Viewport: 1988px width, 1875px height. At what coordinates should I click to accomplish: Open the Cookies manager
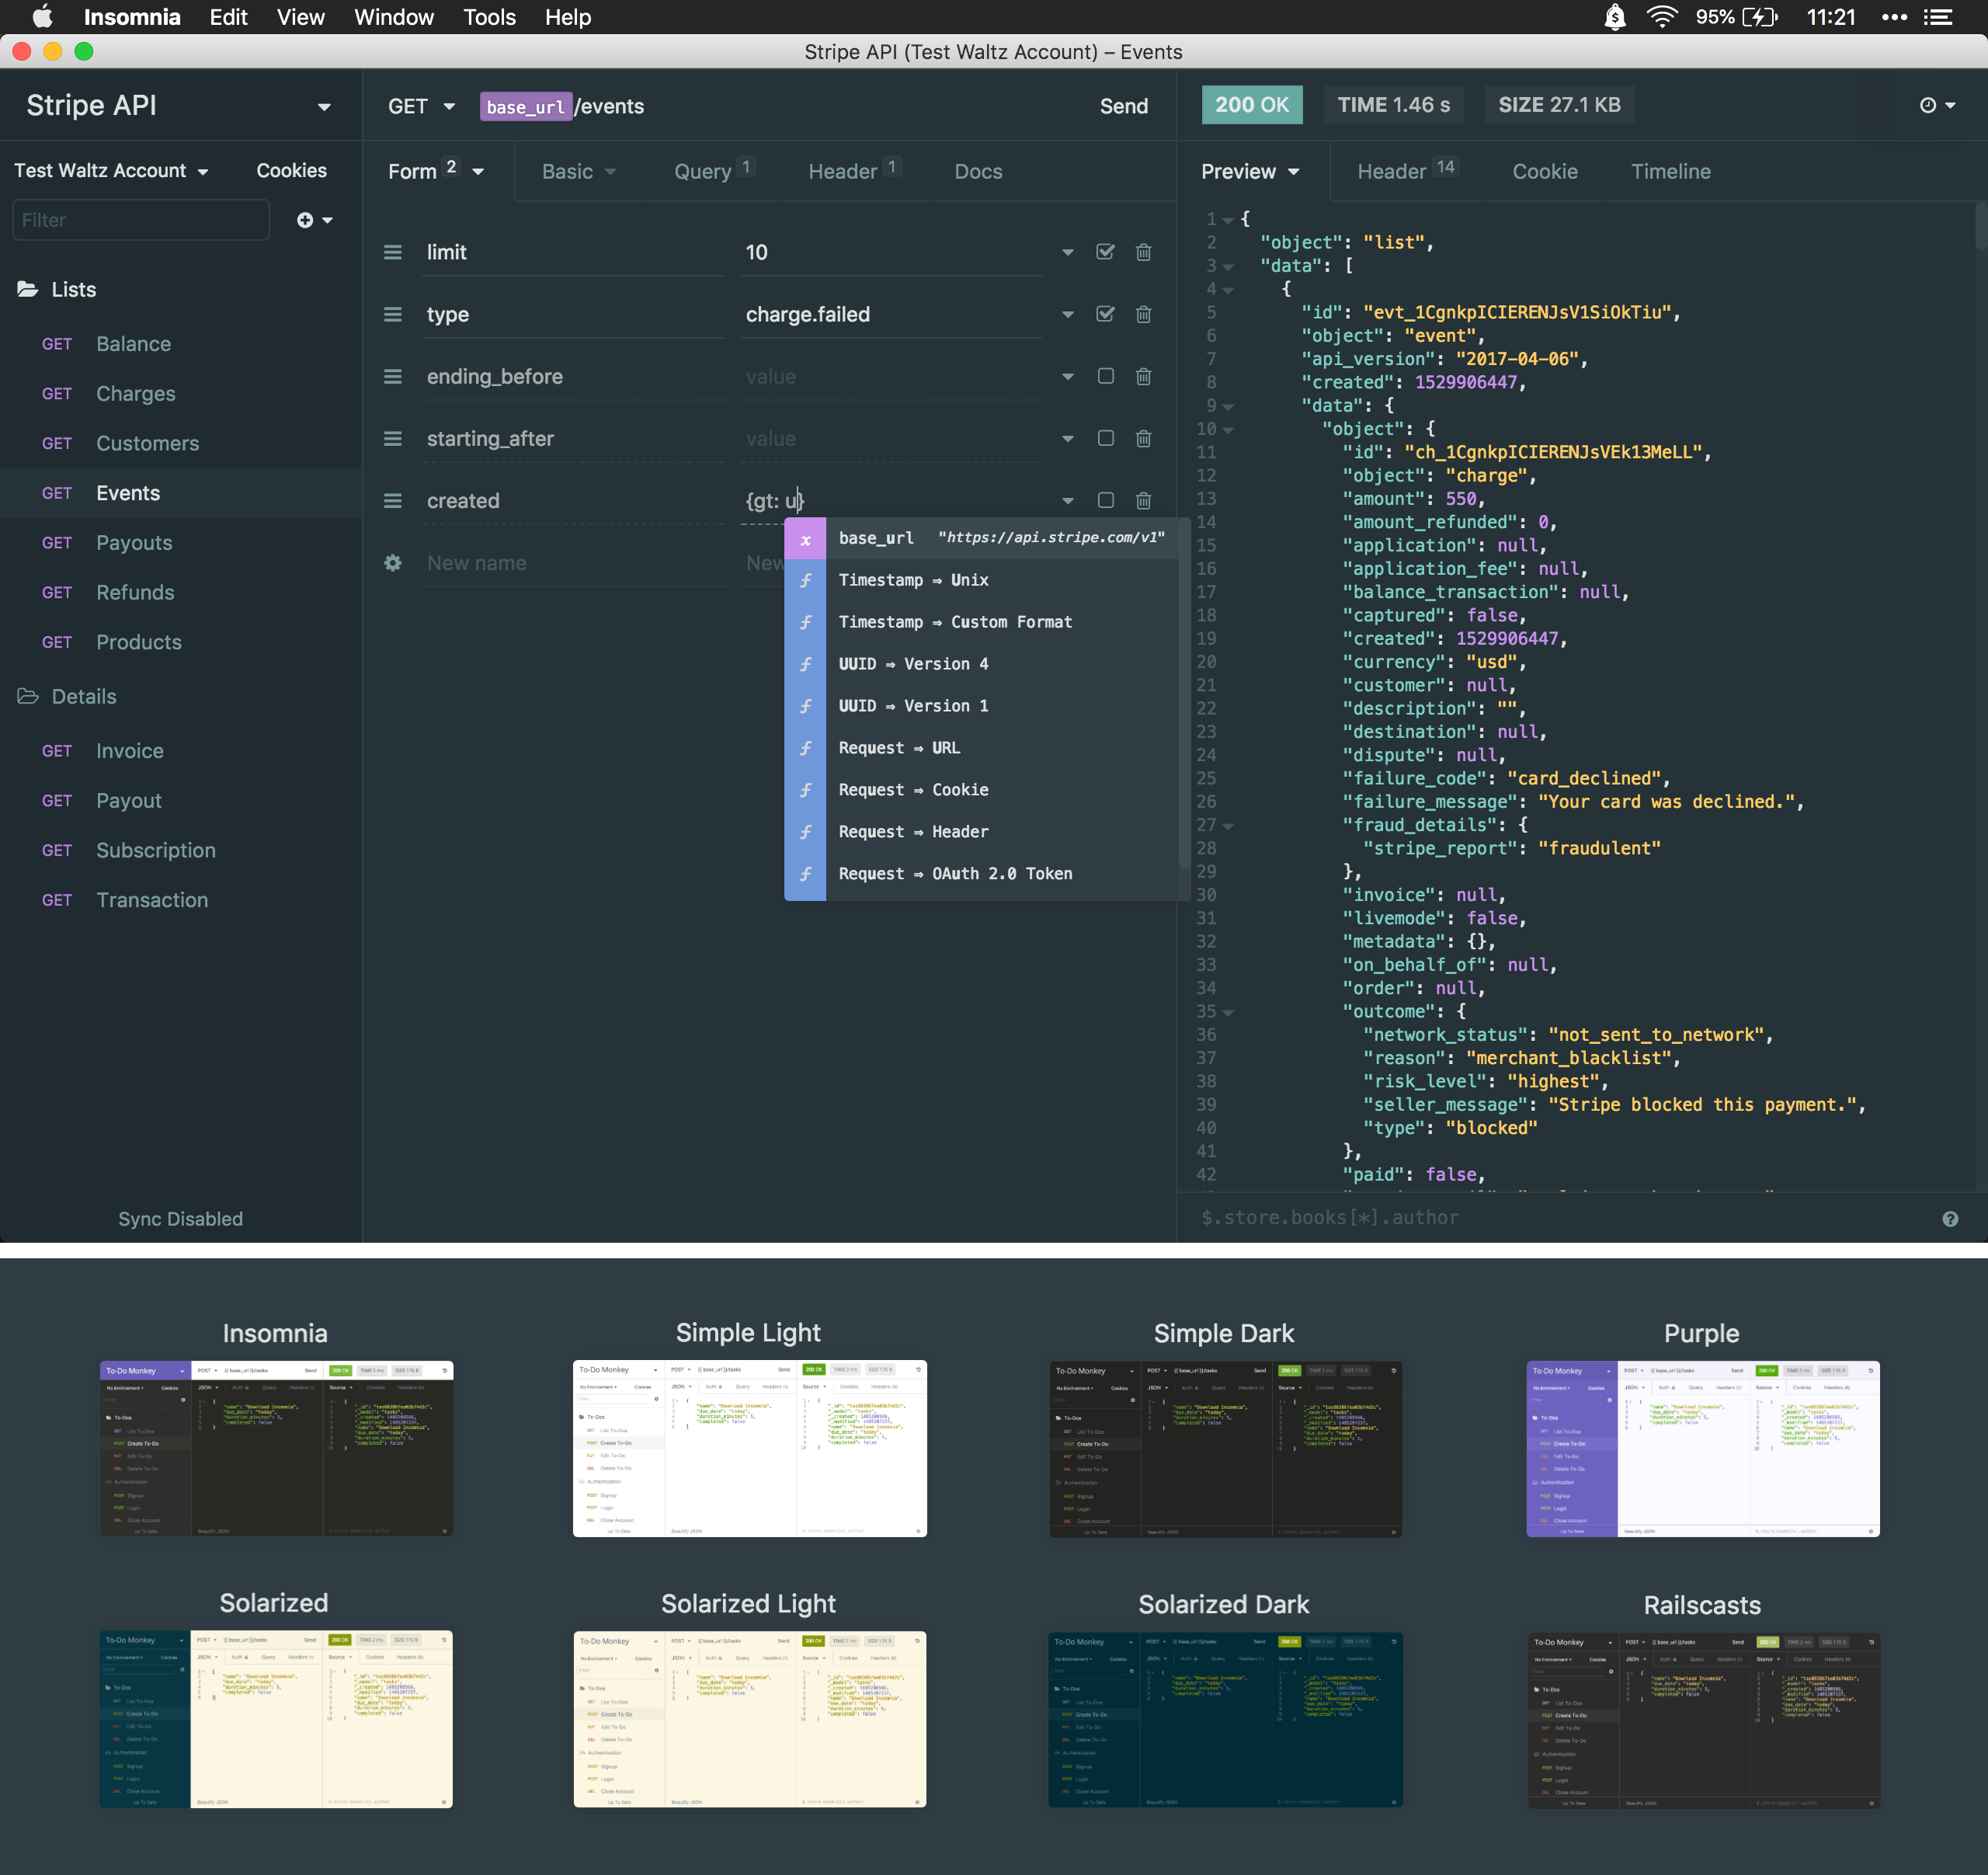point(291,171)
